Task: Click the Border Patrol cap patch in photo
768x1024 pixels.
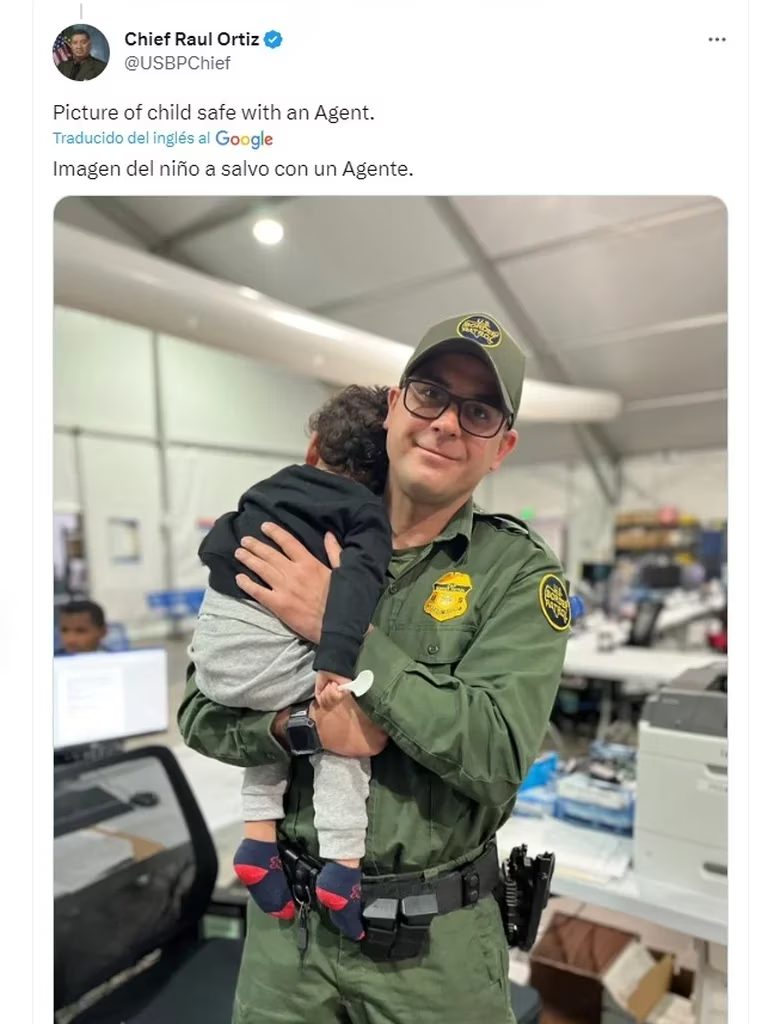Action: (479, 331)
